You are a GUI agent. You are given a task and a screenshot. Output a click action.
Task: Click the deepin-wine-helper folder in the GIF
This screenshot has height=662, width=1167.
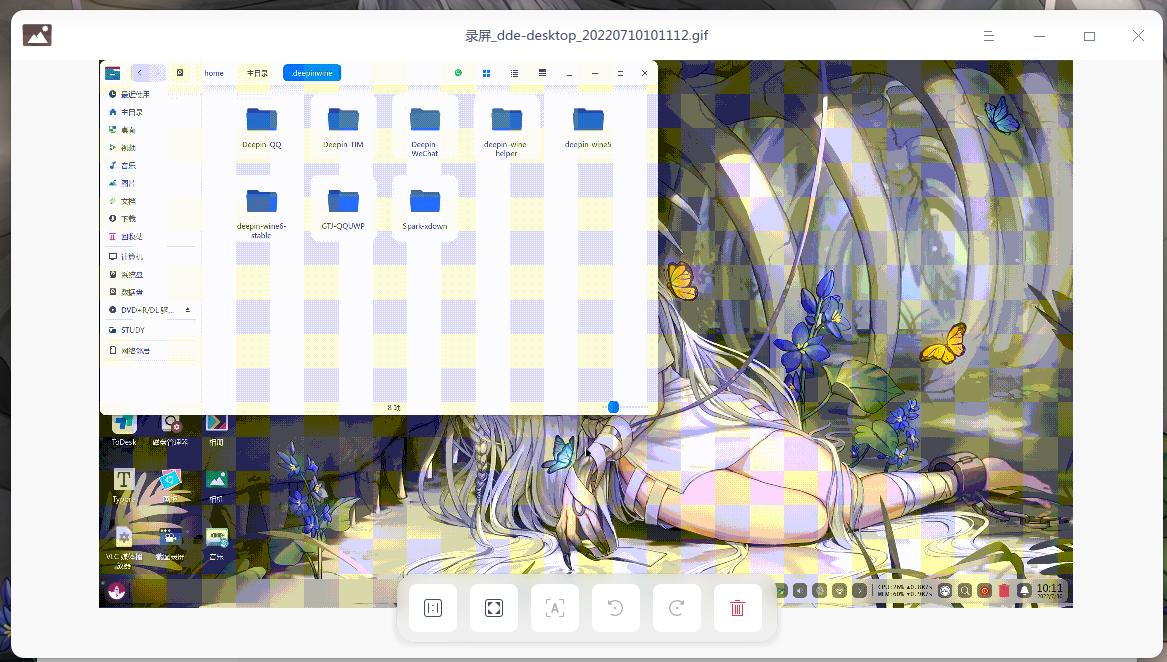pos(506,130)
